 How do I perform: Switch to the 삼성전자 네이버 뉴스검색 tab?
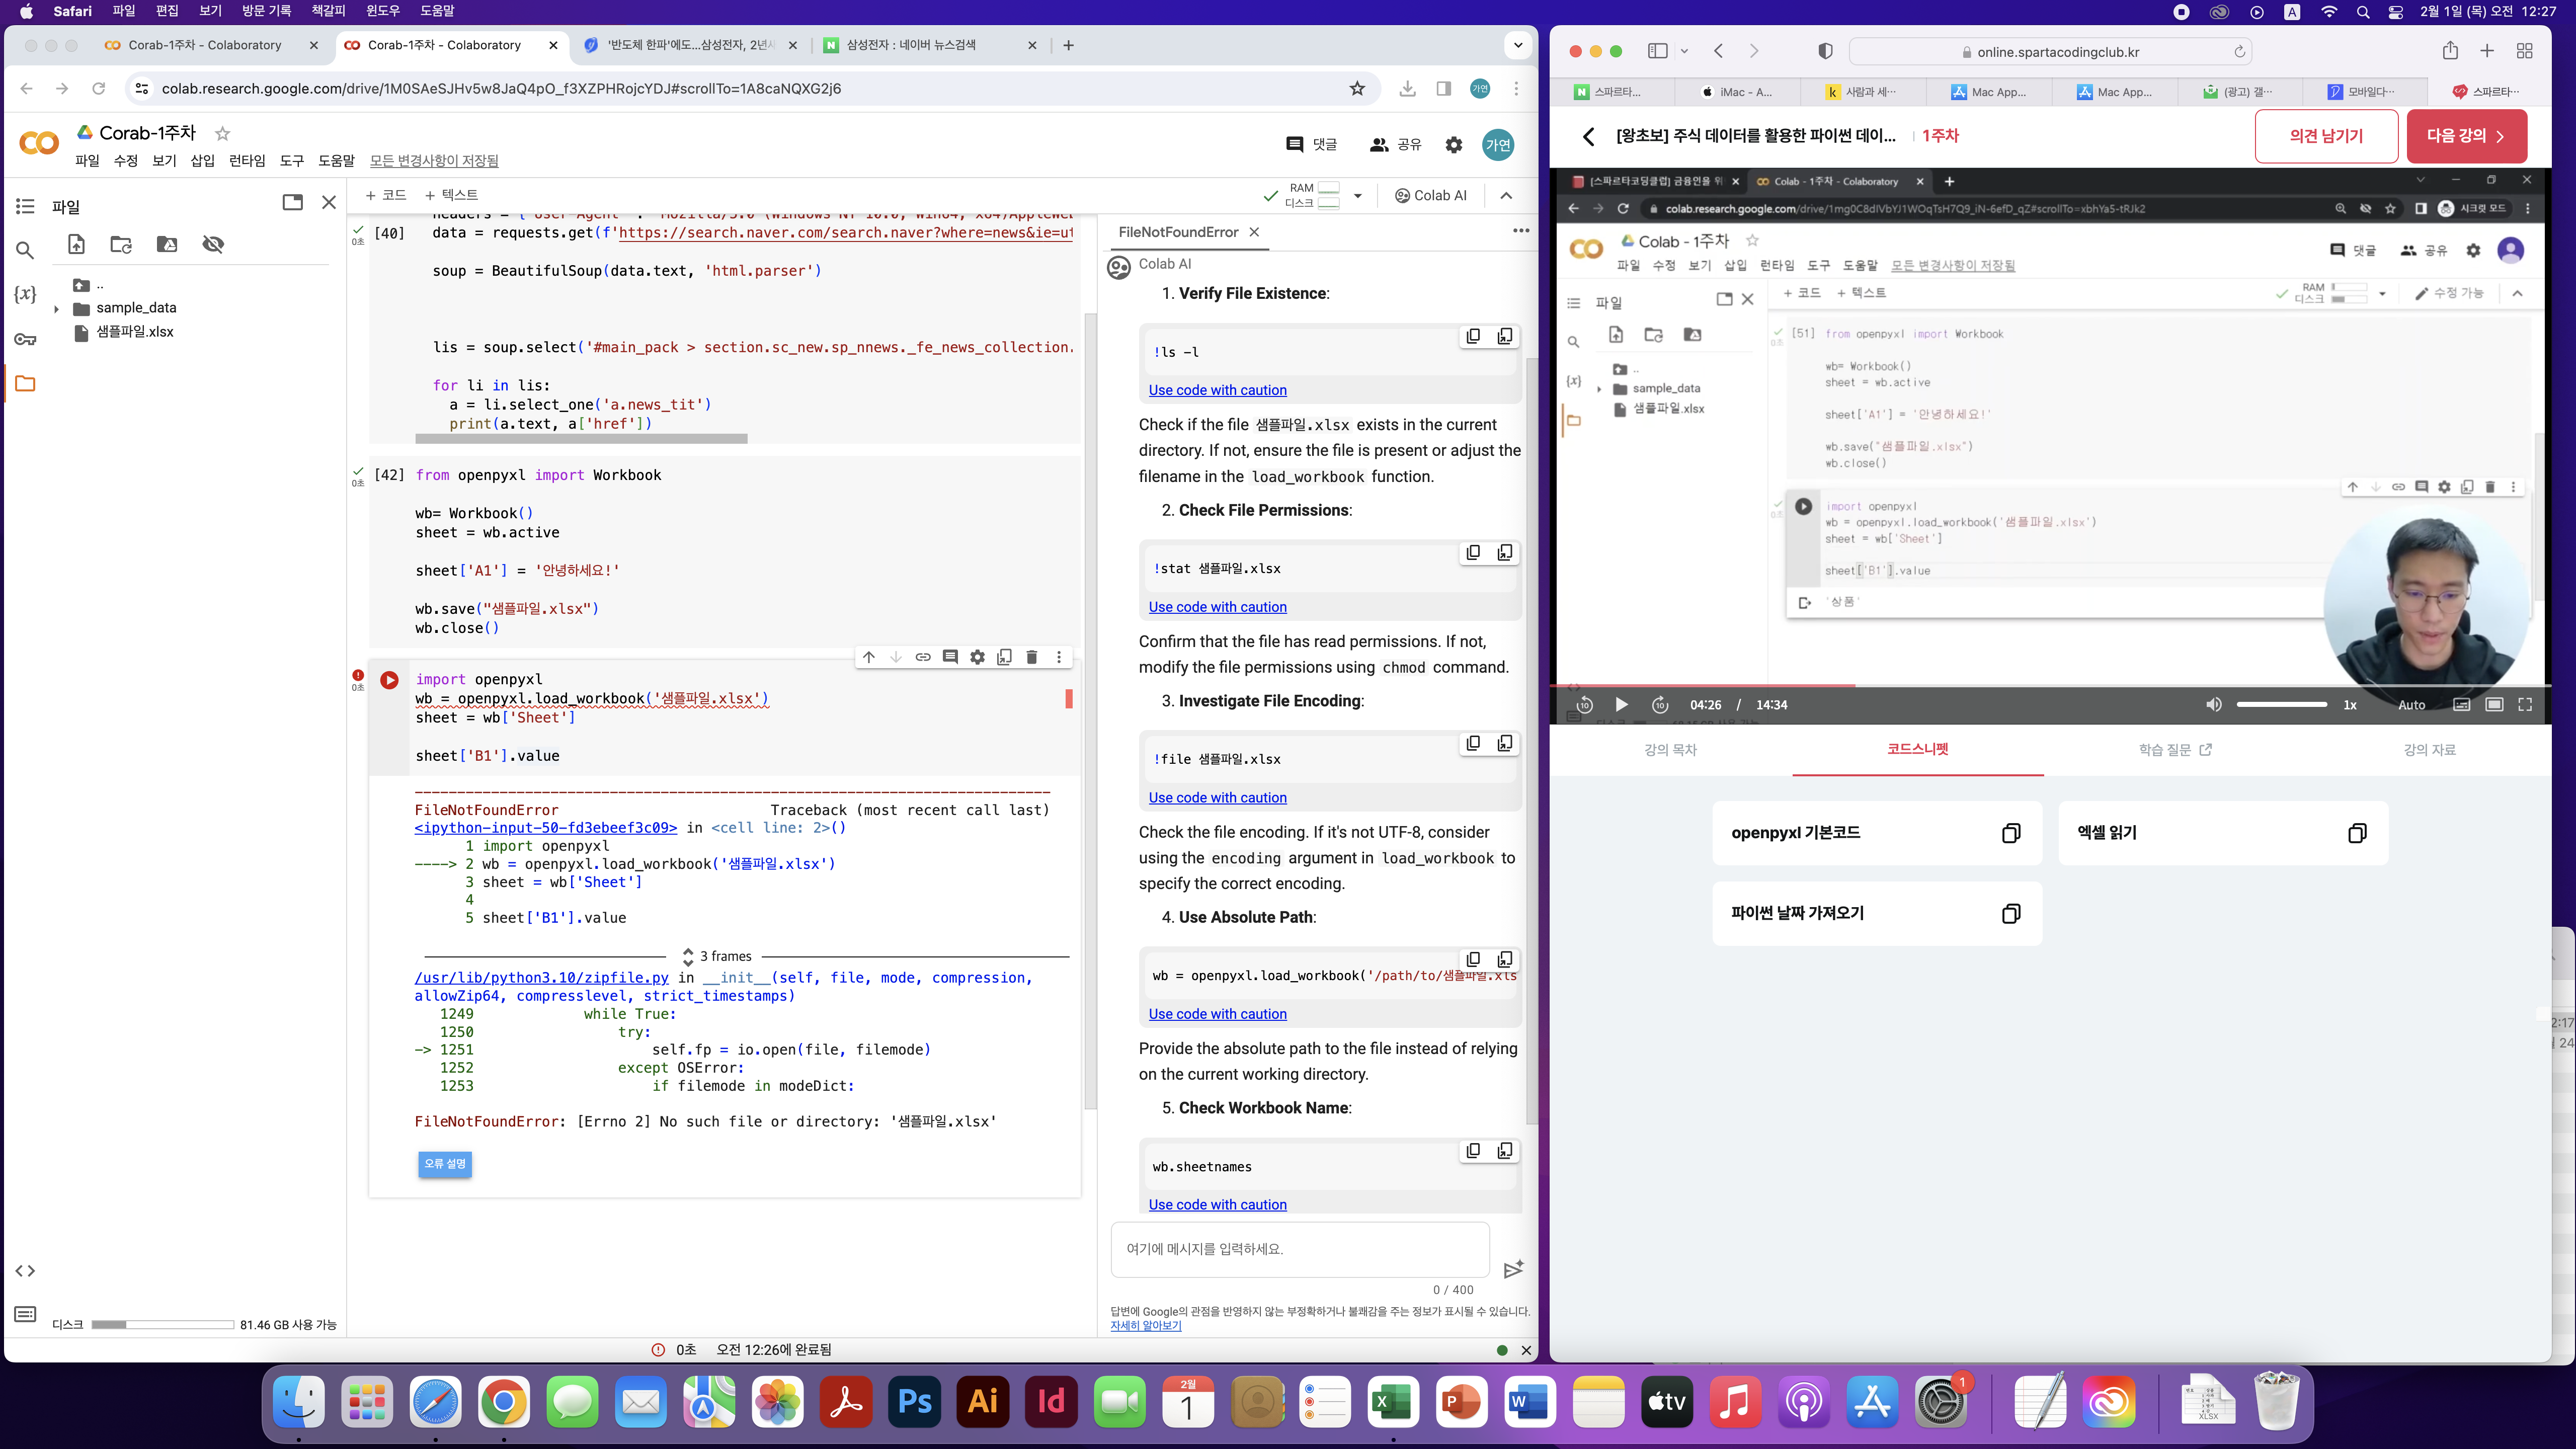929,45
